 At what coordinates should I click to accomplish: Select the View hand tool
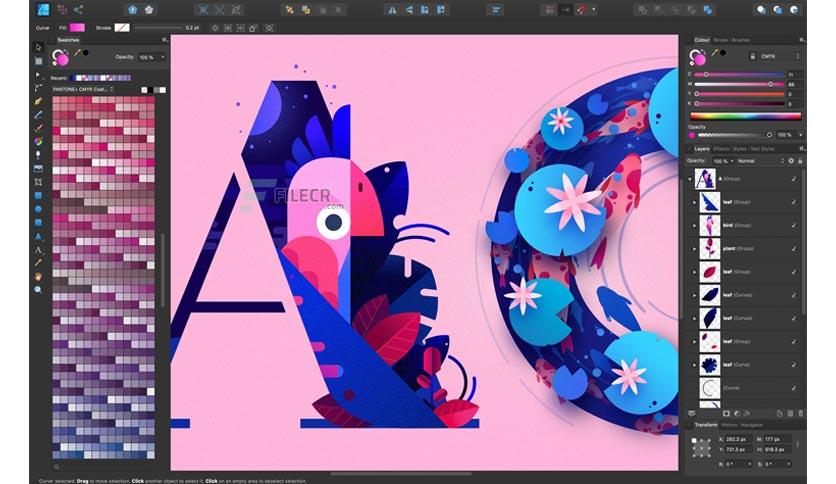point(38,276)
